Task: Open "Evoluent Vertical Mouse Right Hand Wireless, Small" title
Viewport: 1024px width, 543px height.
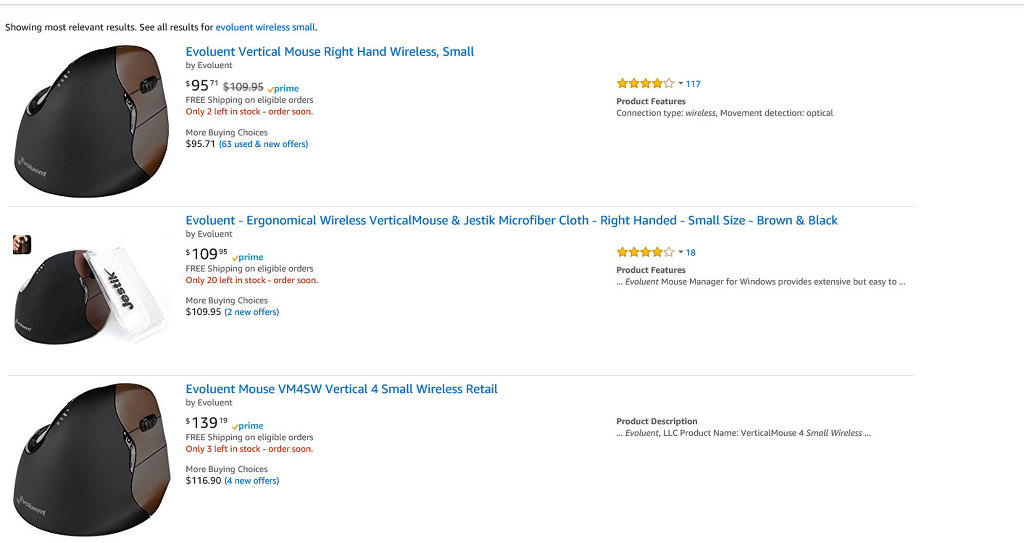Action: (330, 52)
